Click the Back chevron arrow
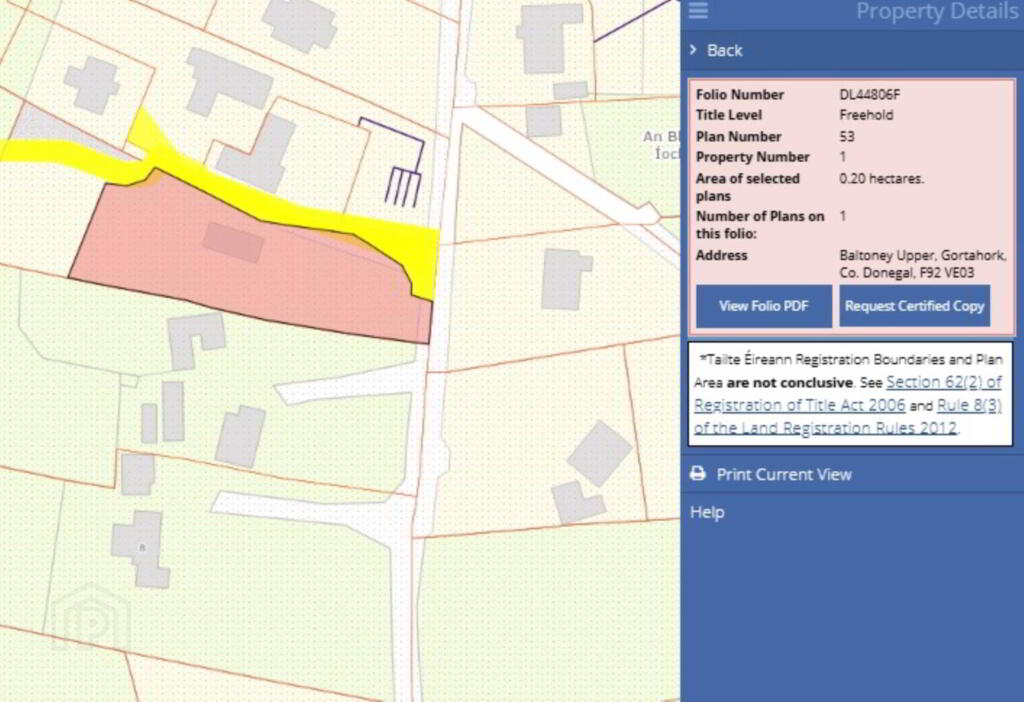Screen dimensions: 1024x702 [x=692, y=50]
